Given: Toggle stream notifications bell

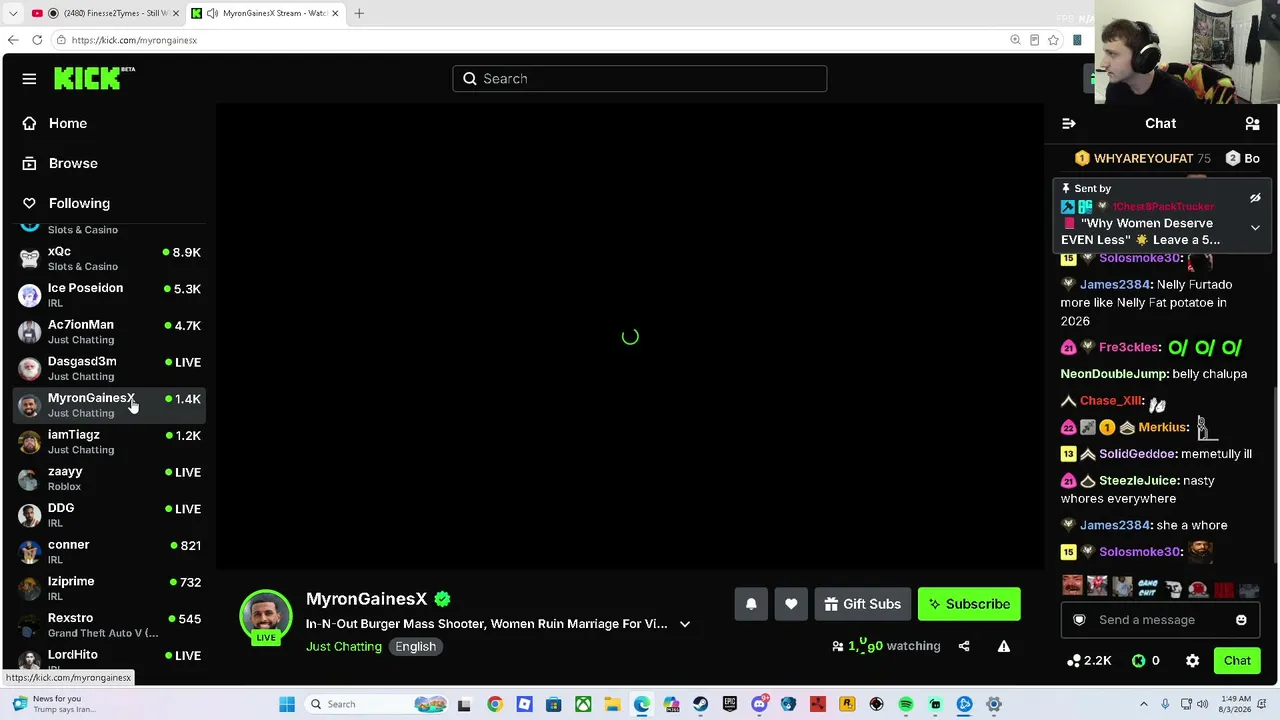Looking at the screenshot, I should pyautogui.click(x=751, y=604).
